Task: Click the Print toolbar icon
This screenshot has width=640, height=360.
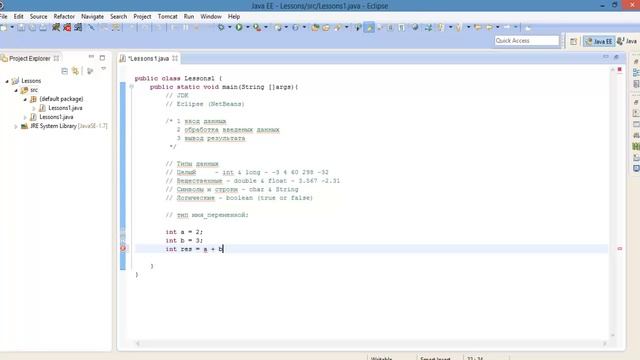Action: (x=43, y=27)
